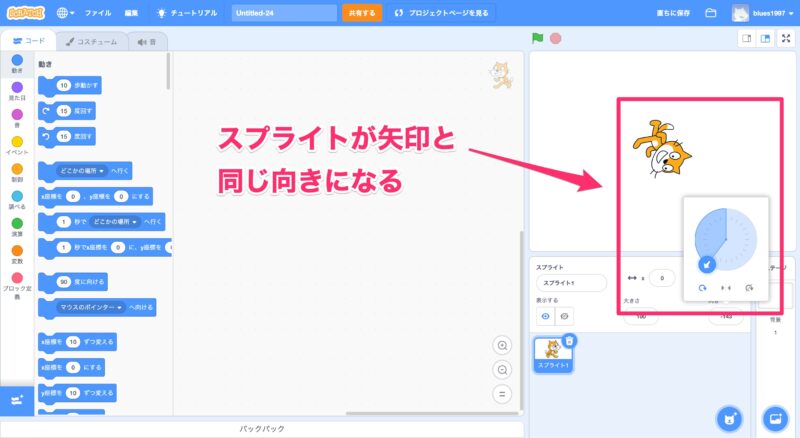This screenshot has width=800, height=438.
Task: Click the choose sprite cat button
Action: (x=731, y=417)
